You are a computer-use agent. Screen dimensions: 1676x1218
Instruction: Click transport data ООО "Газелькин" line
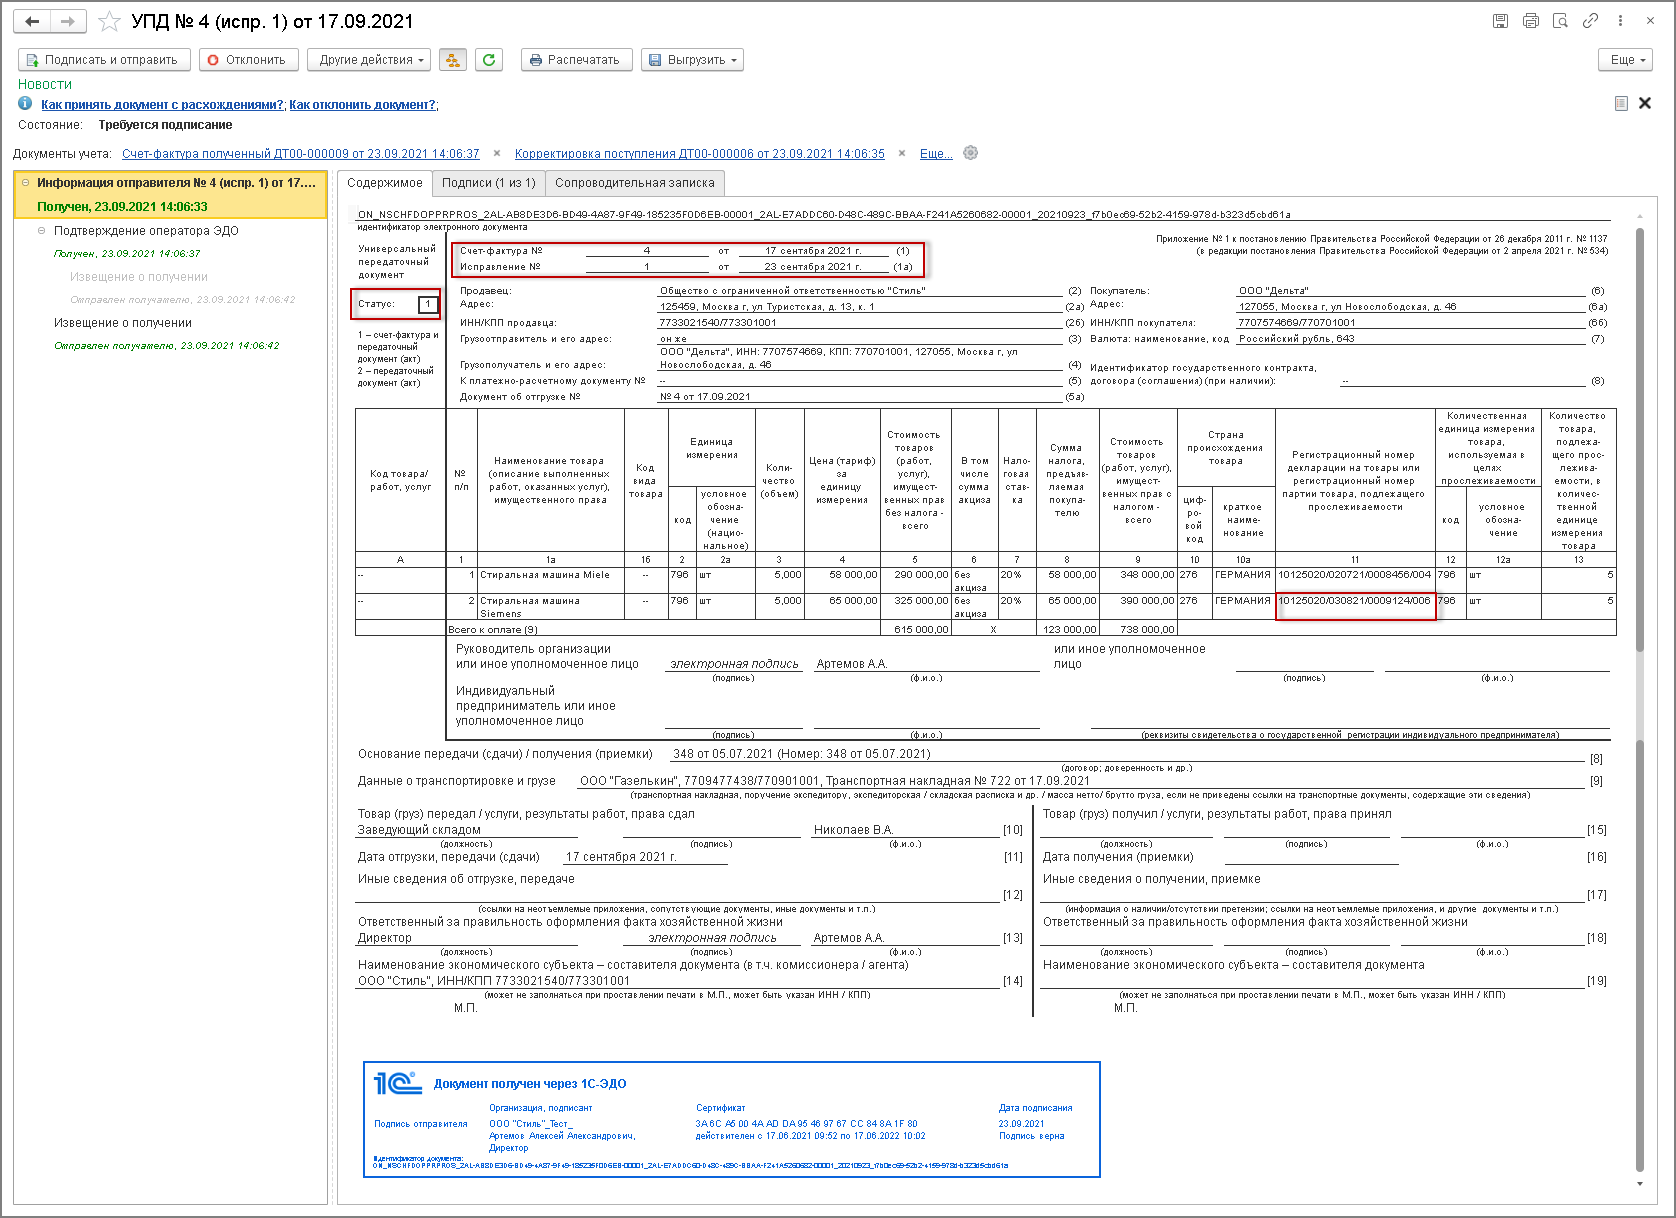[x=835, y=781]
